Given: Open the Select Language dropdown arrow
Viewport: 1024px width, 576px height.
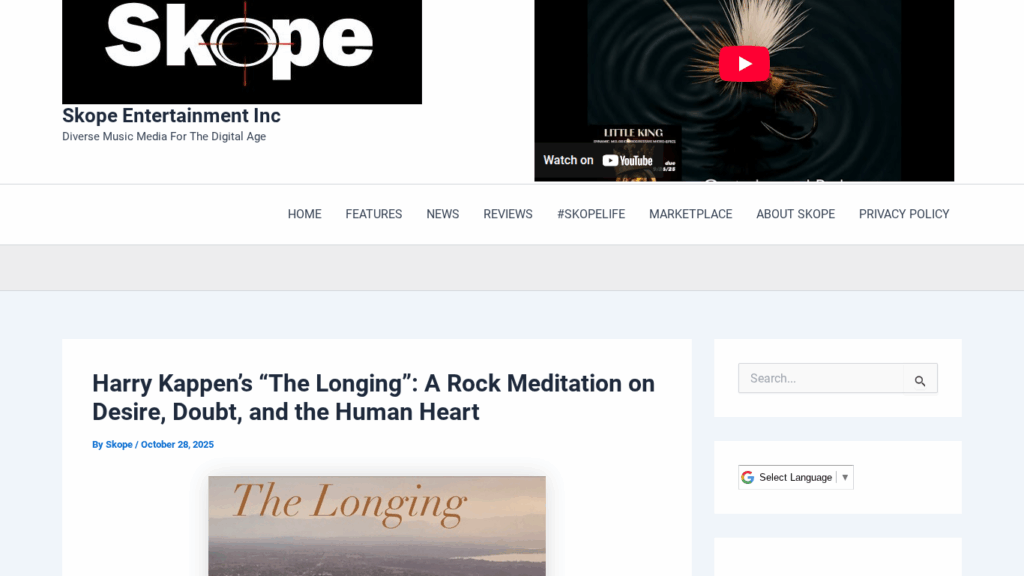Looking at the screenshot, I should pos(845,477).
